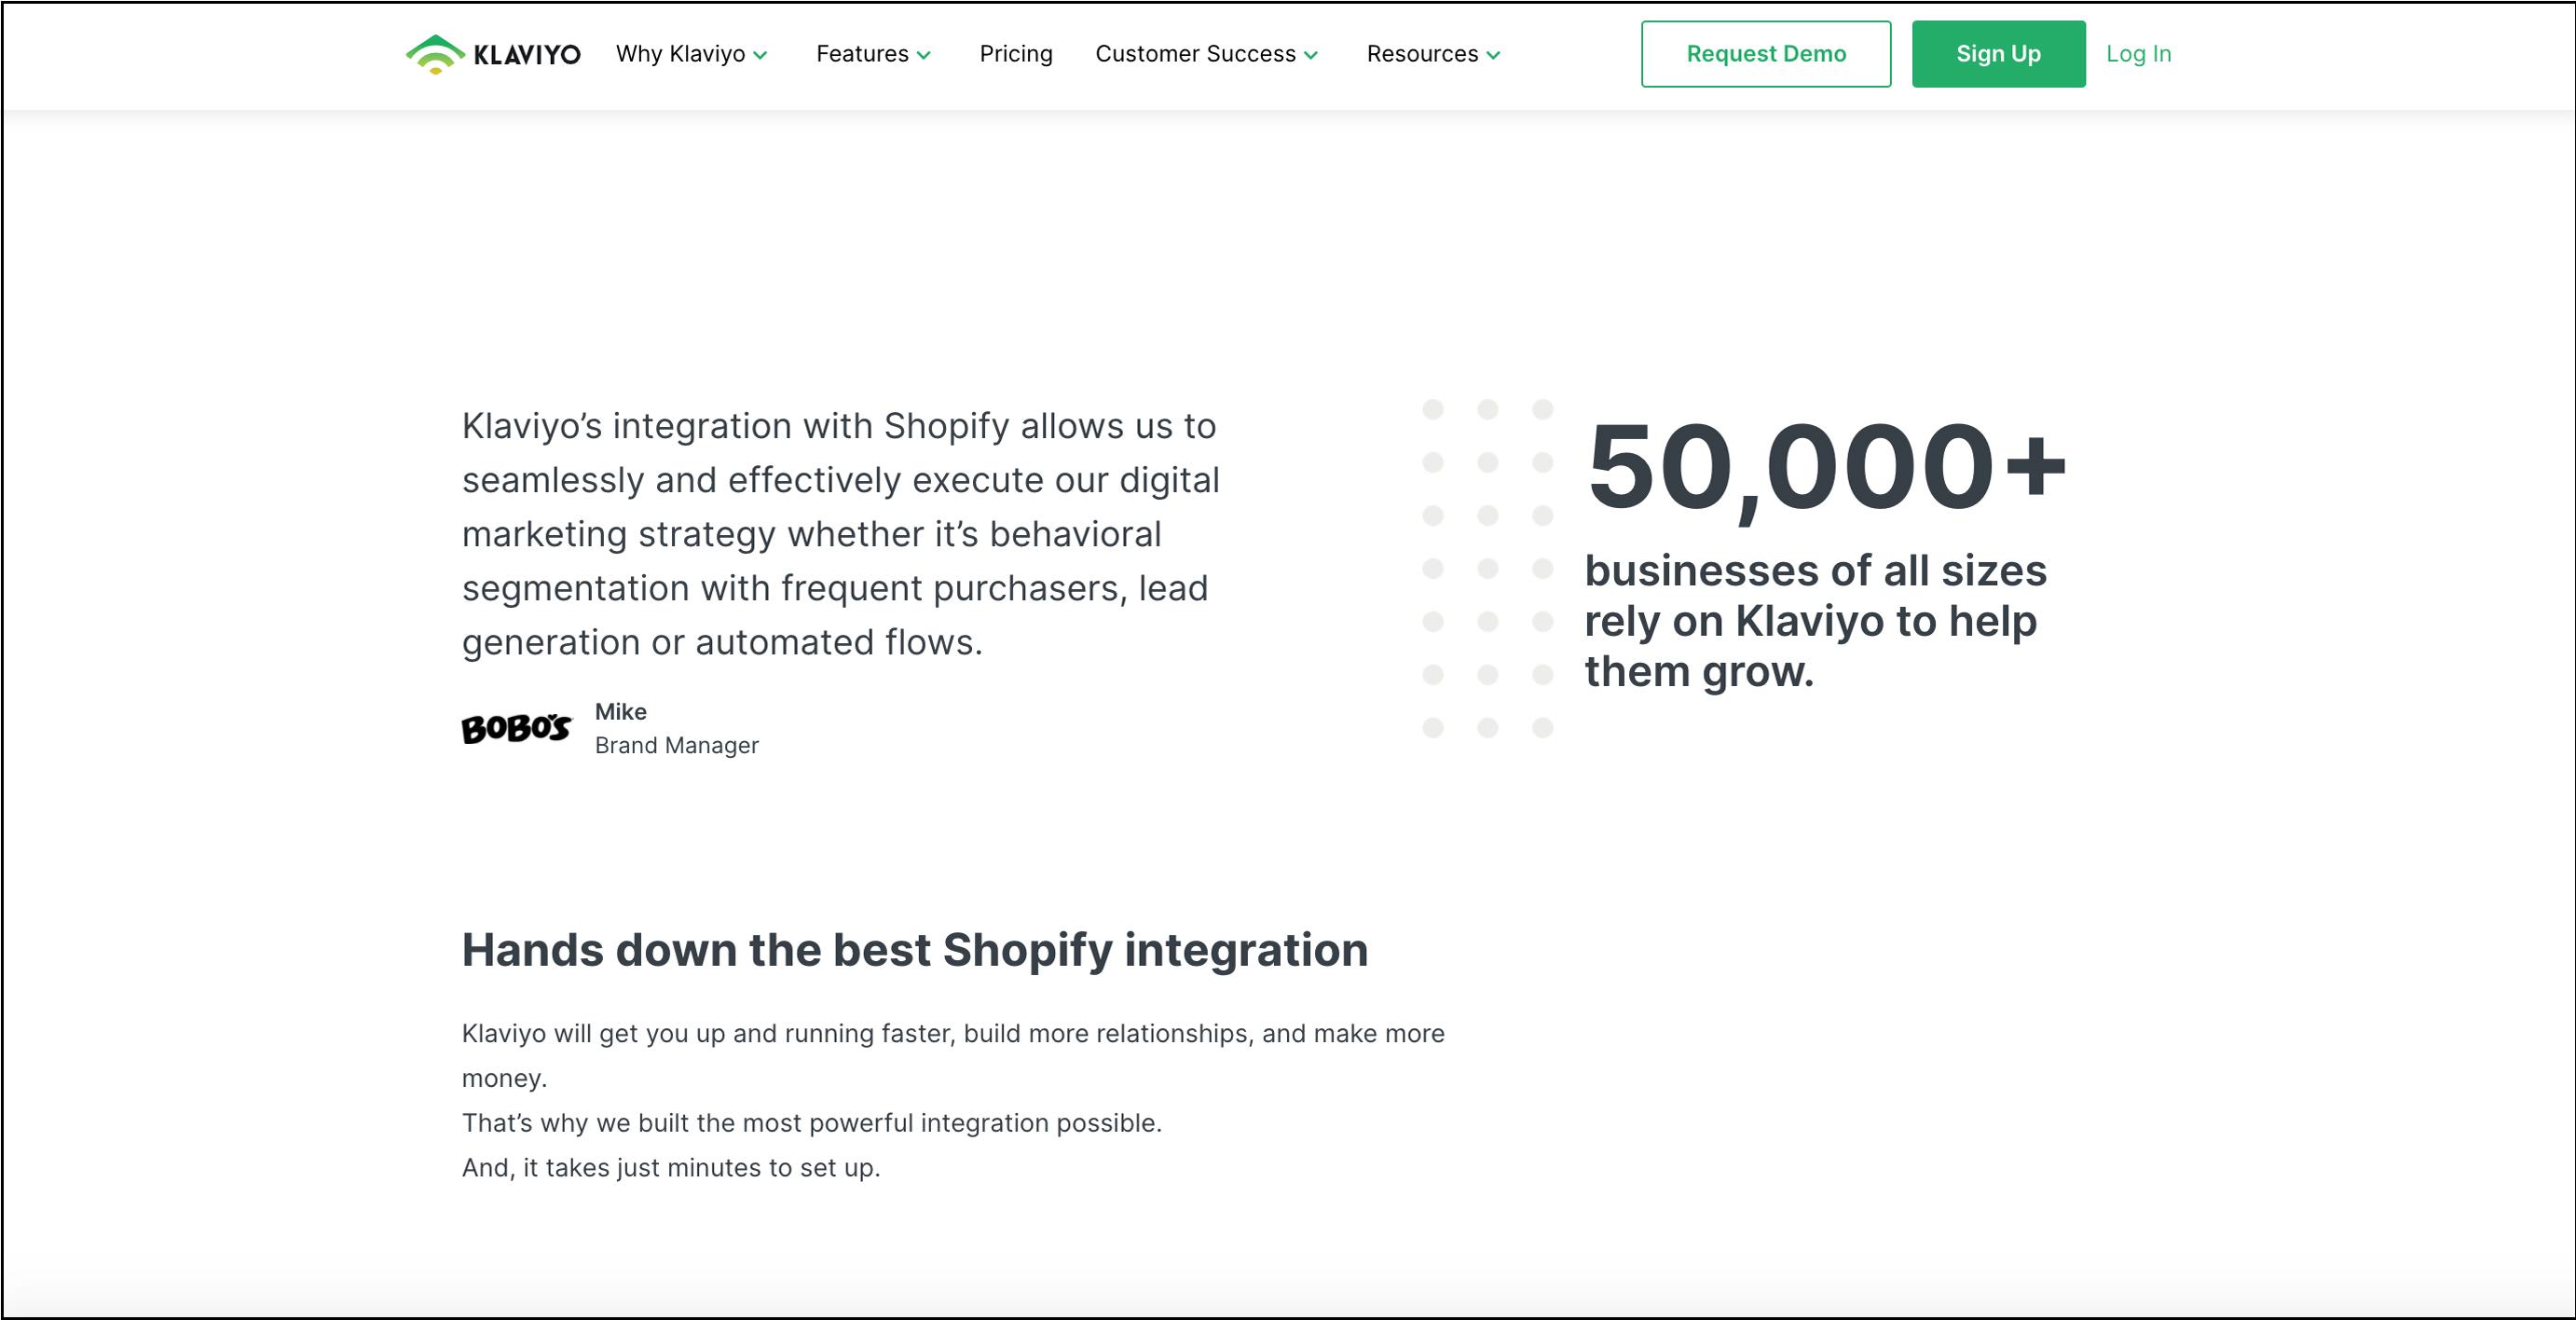The image size is (2576, 1320).
Task: Click the 'Hands down the best Shopify integration' heading
Action: point(915,950)
